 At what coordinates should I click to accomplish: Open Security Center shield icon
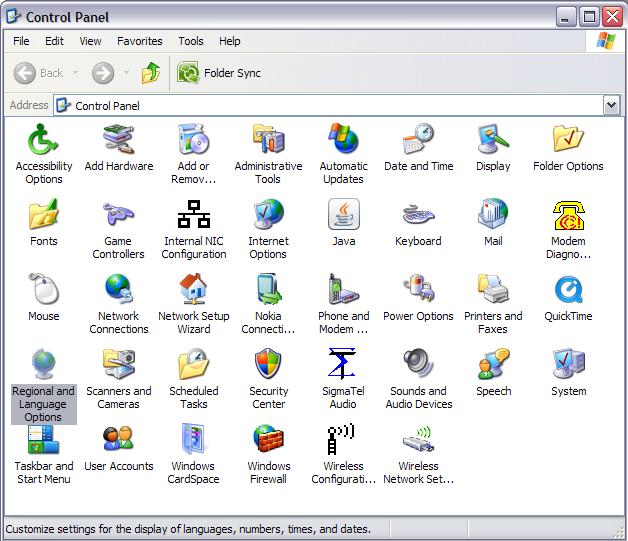click(x=268, y=364)
